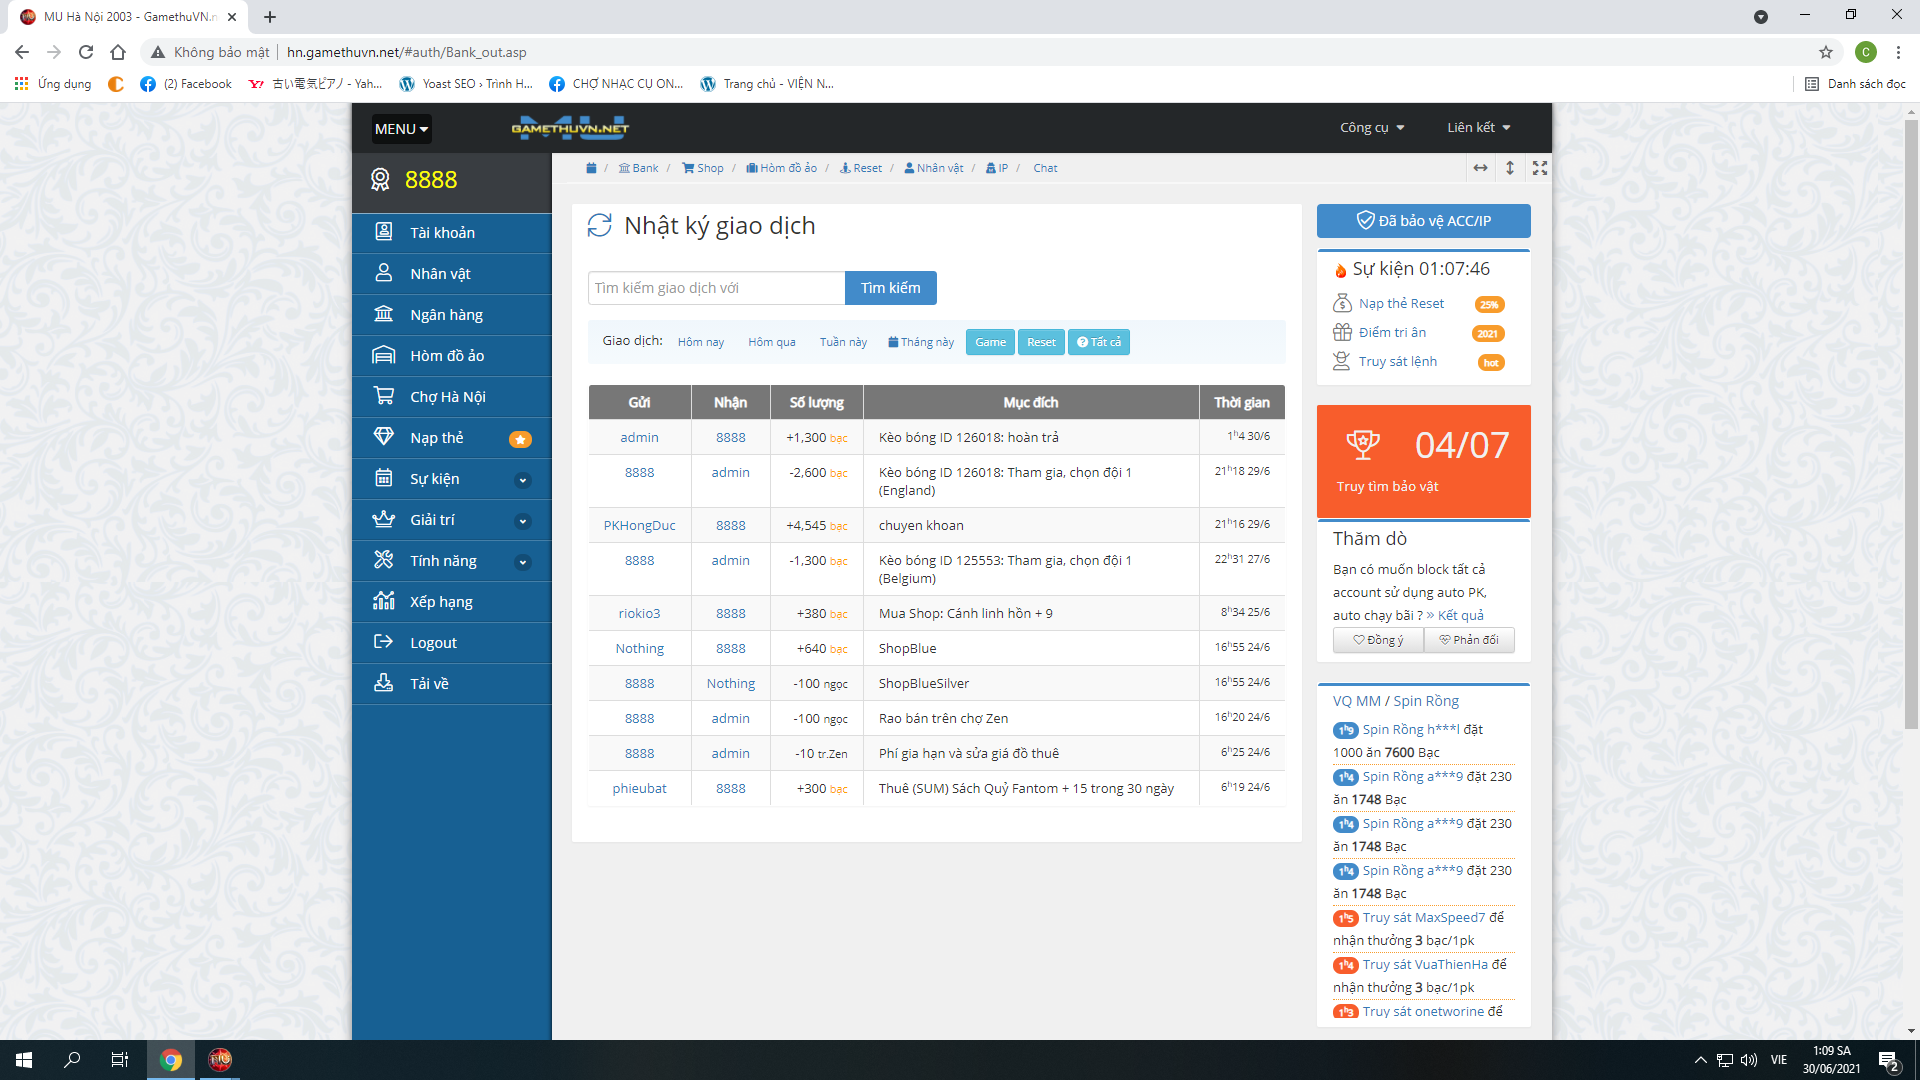Toggle the Game transaction filter
1920x1080 pixels.
coord(990,342)
